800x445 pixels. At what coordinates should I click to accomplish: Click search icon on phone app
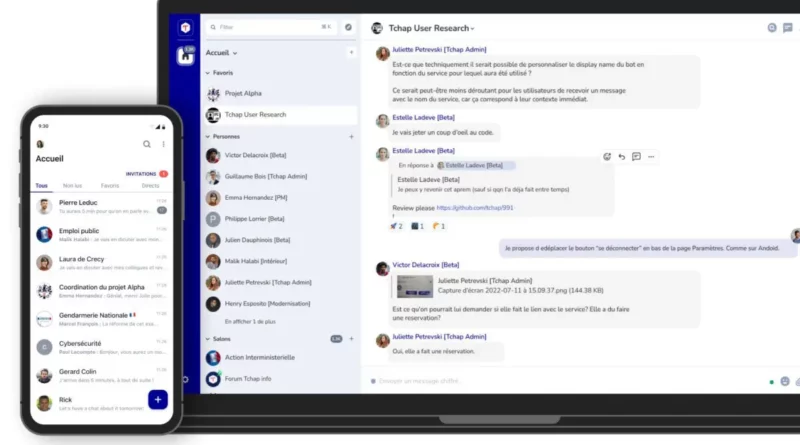146,144
